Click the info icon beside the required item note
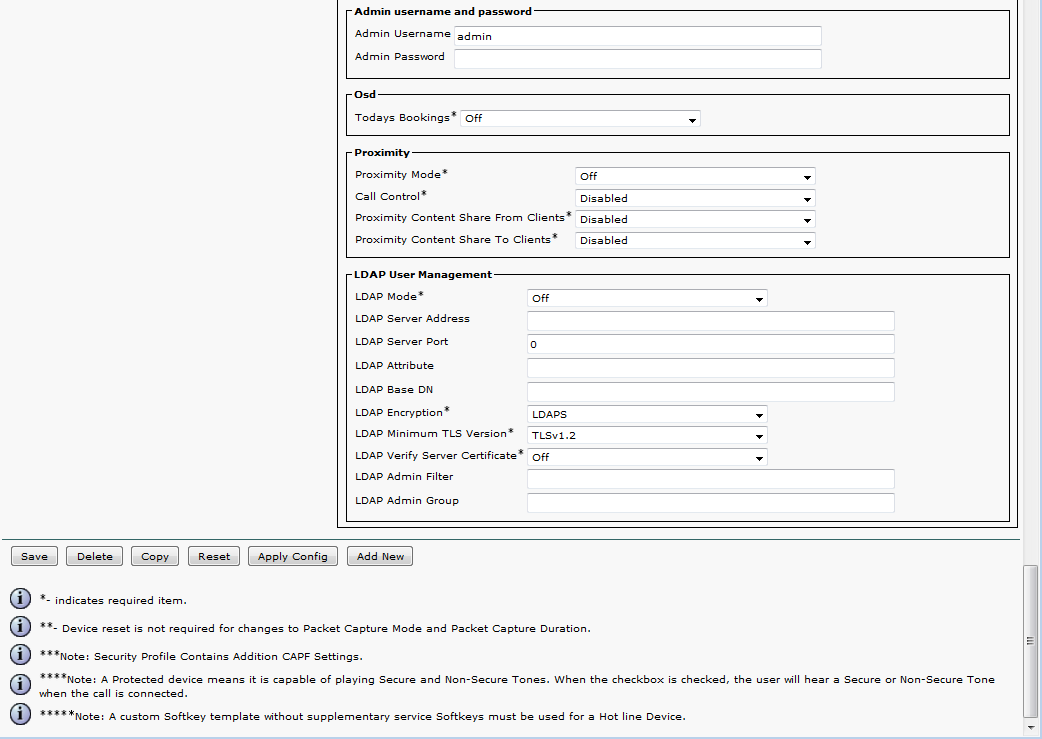Image resolution: width=1042 pixels, height=739 pixels. [20, 599]
